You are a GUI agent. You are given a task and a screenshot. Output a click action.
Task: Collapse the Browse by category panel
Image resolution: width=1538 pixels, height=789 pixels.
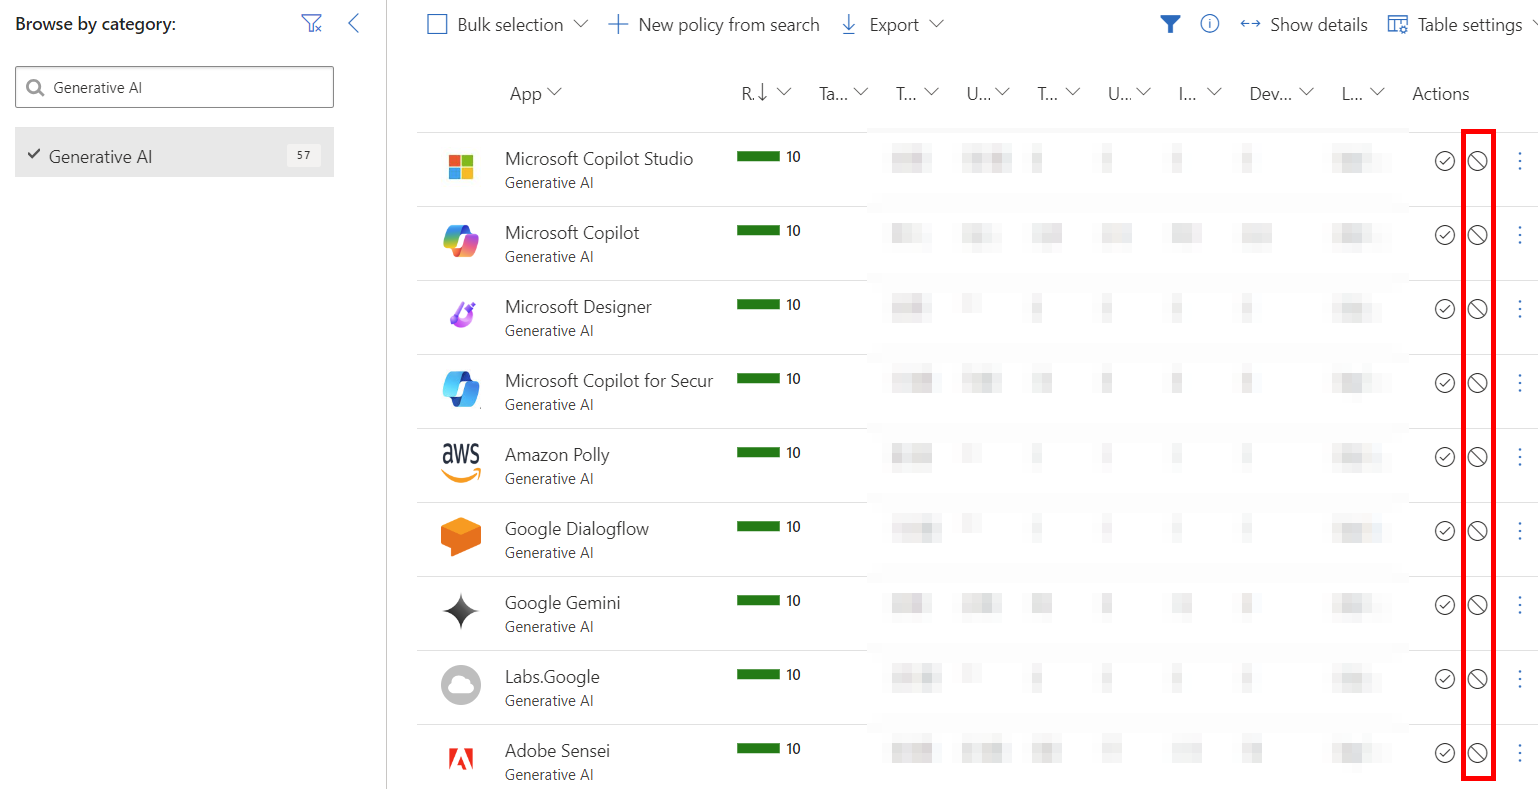click(353, 24)
